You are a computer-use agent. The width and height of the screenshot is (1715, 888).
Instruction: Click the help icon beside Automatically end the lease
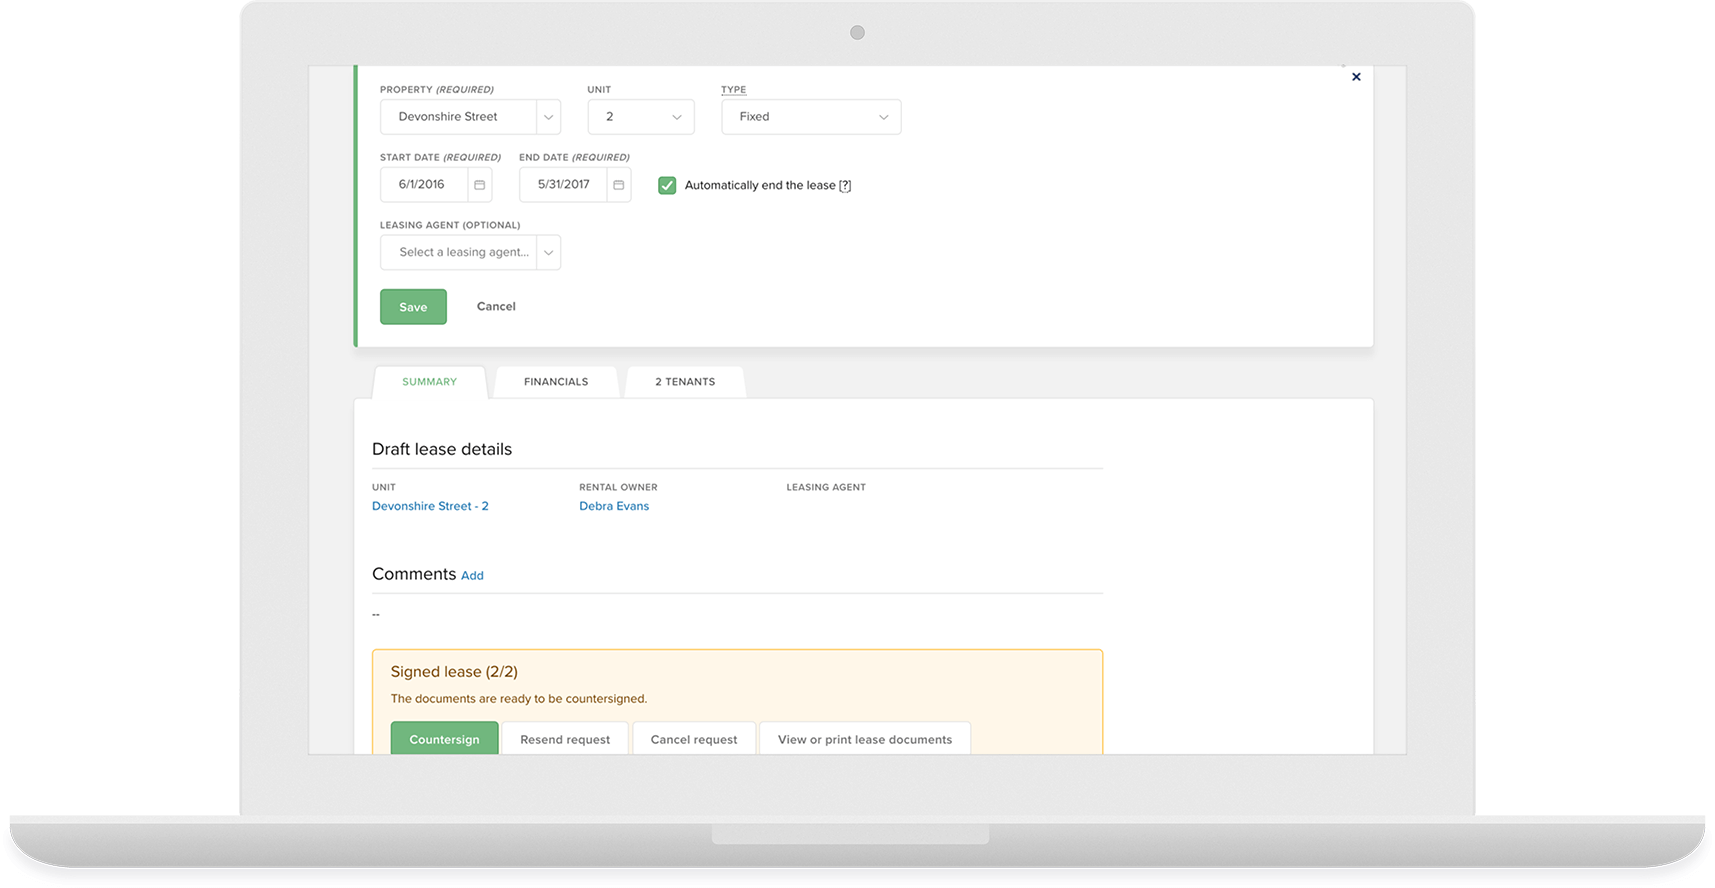(x=845, y=186)
